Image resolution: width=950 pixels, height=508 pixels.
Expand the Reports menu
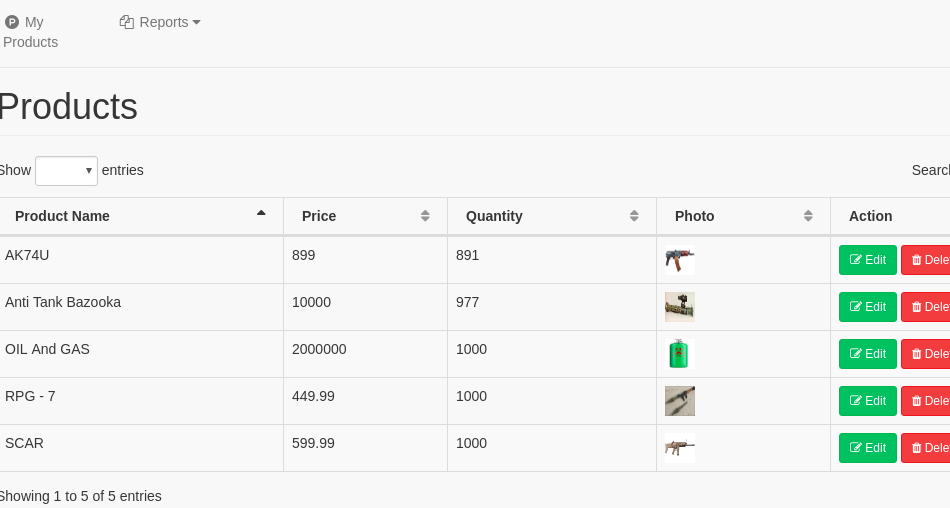pos(161,22)
